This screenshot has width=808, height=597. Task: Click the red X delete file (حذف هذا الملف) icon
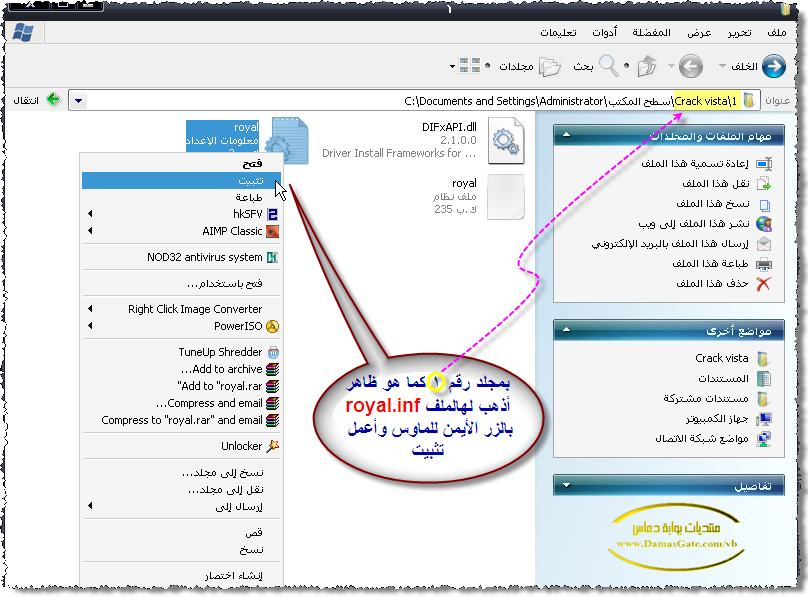point(764,284)
